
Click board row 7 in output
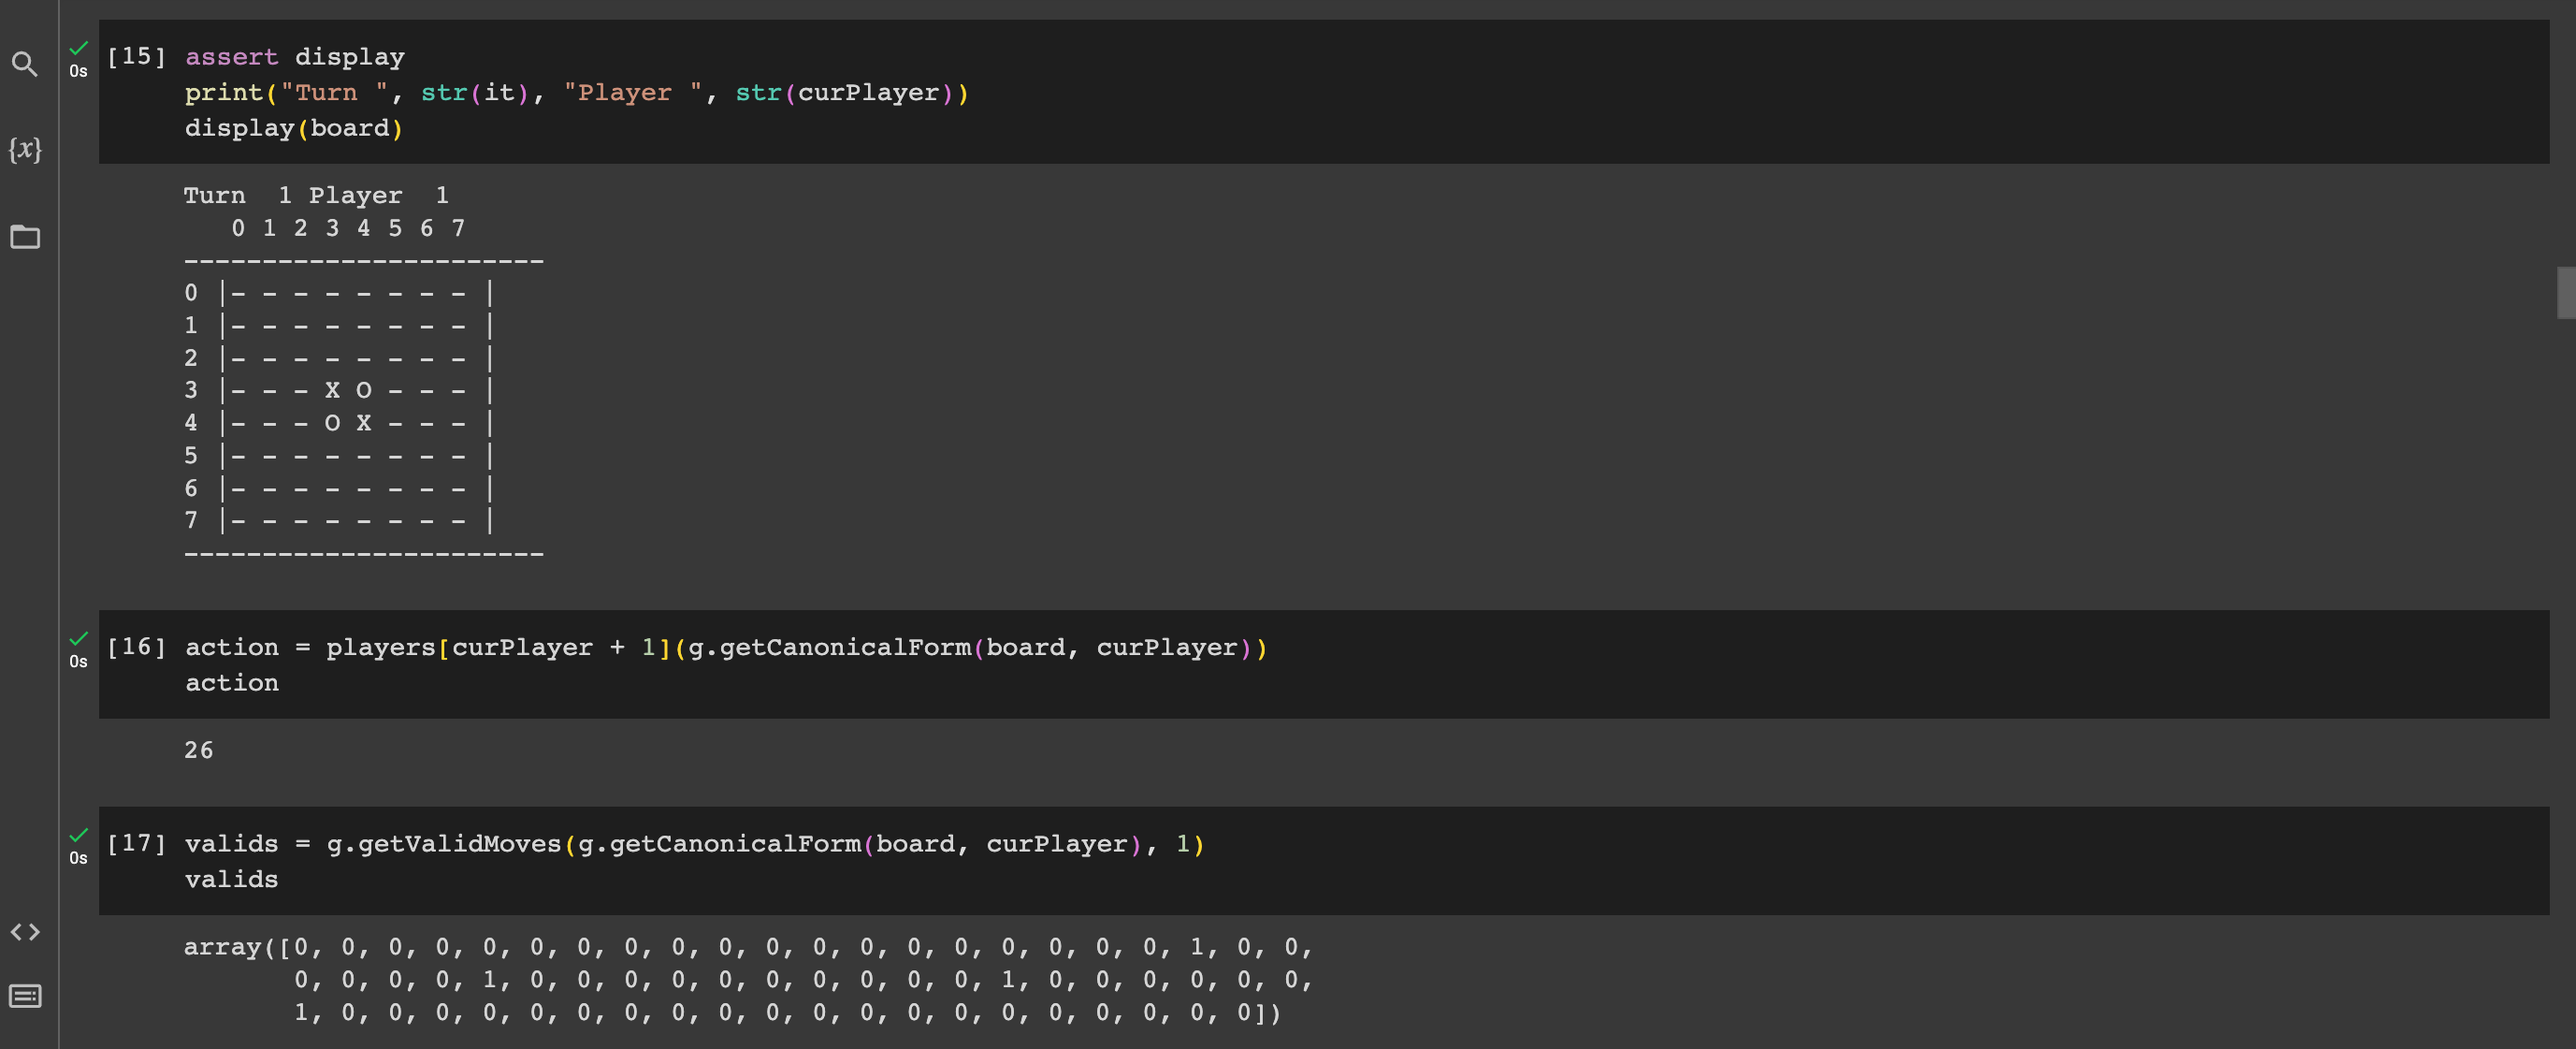339,520
